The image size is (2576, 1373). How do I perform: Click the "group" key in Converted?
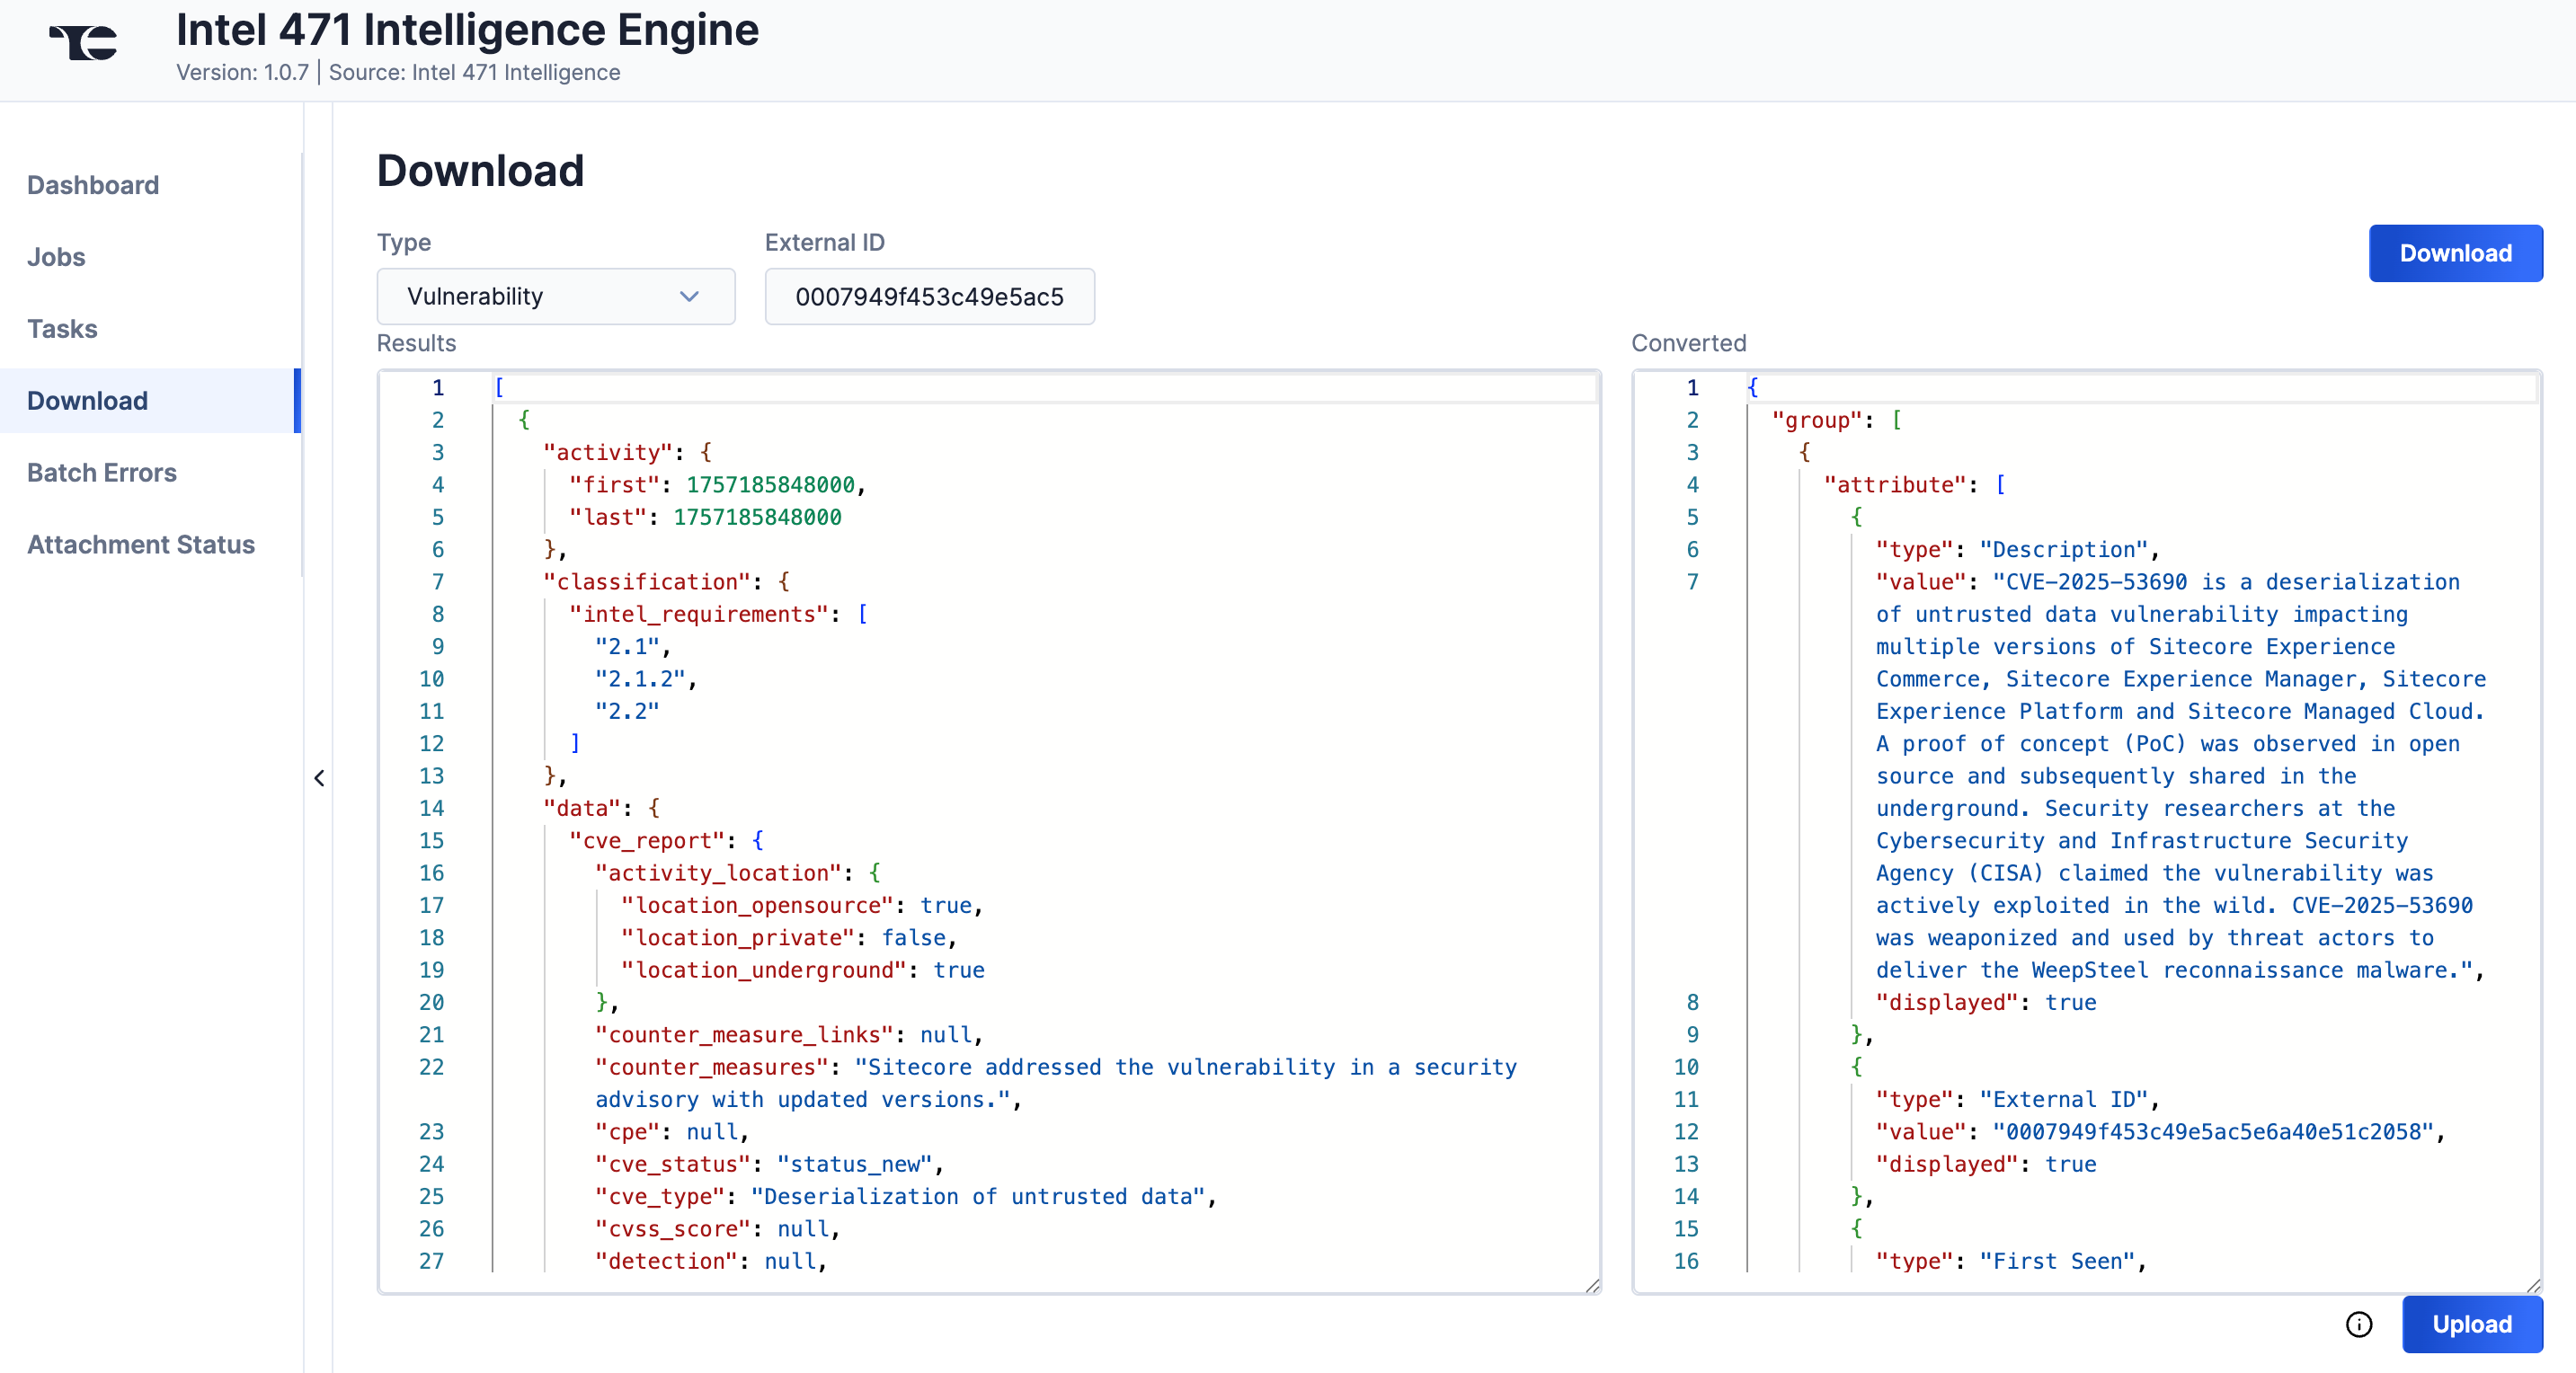1816,420
